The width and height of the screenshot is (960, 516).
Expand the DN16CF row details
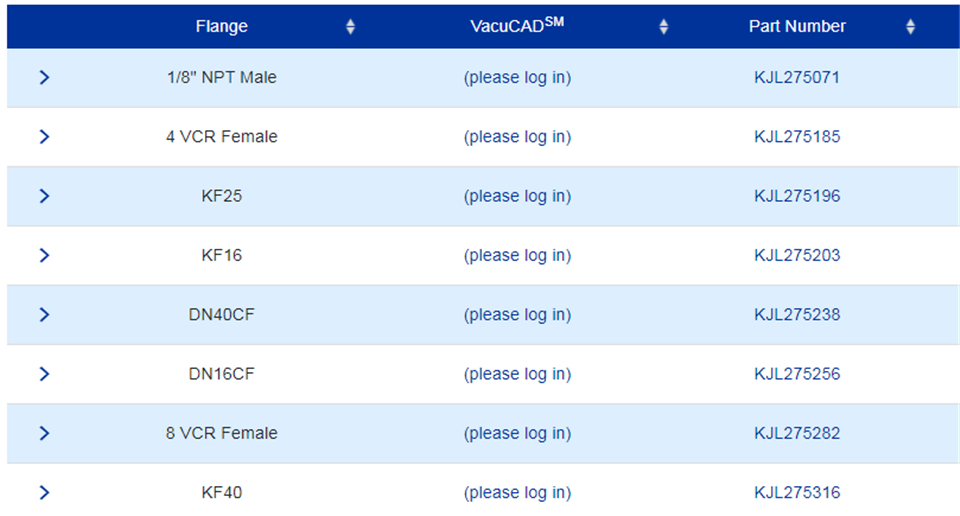pos(44,374)
